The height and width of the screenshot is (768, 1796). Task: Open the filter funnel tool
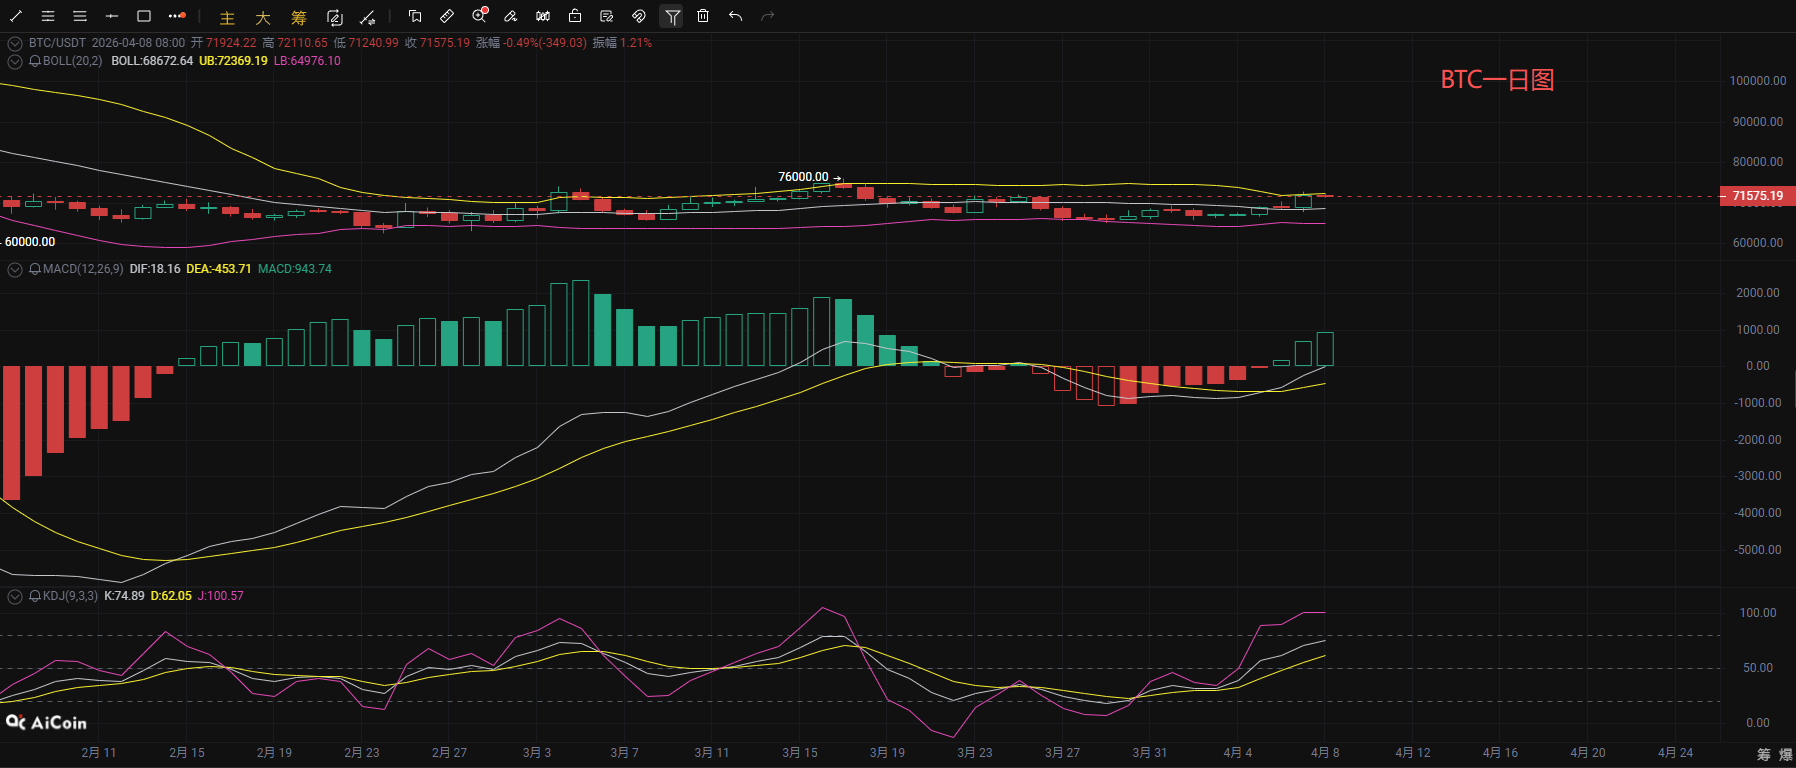(x=672, y=16)
